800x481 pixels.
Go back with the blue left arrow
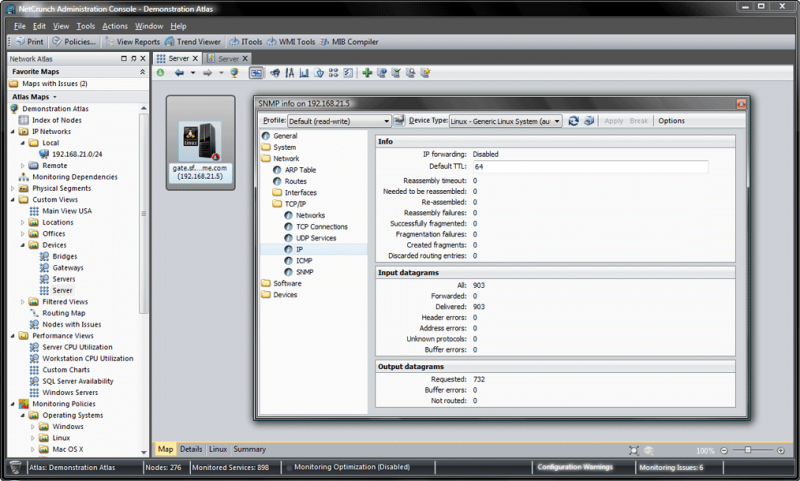click(179, 73)
